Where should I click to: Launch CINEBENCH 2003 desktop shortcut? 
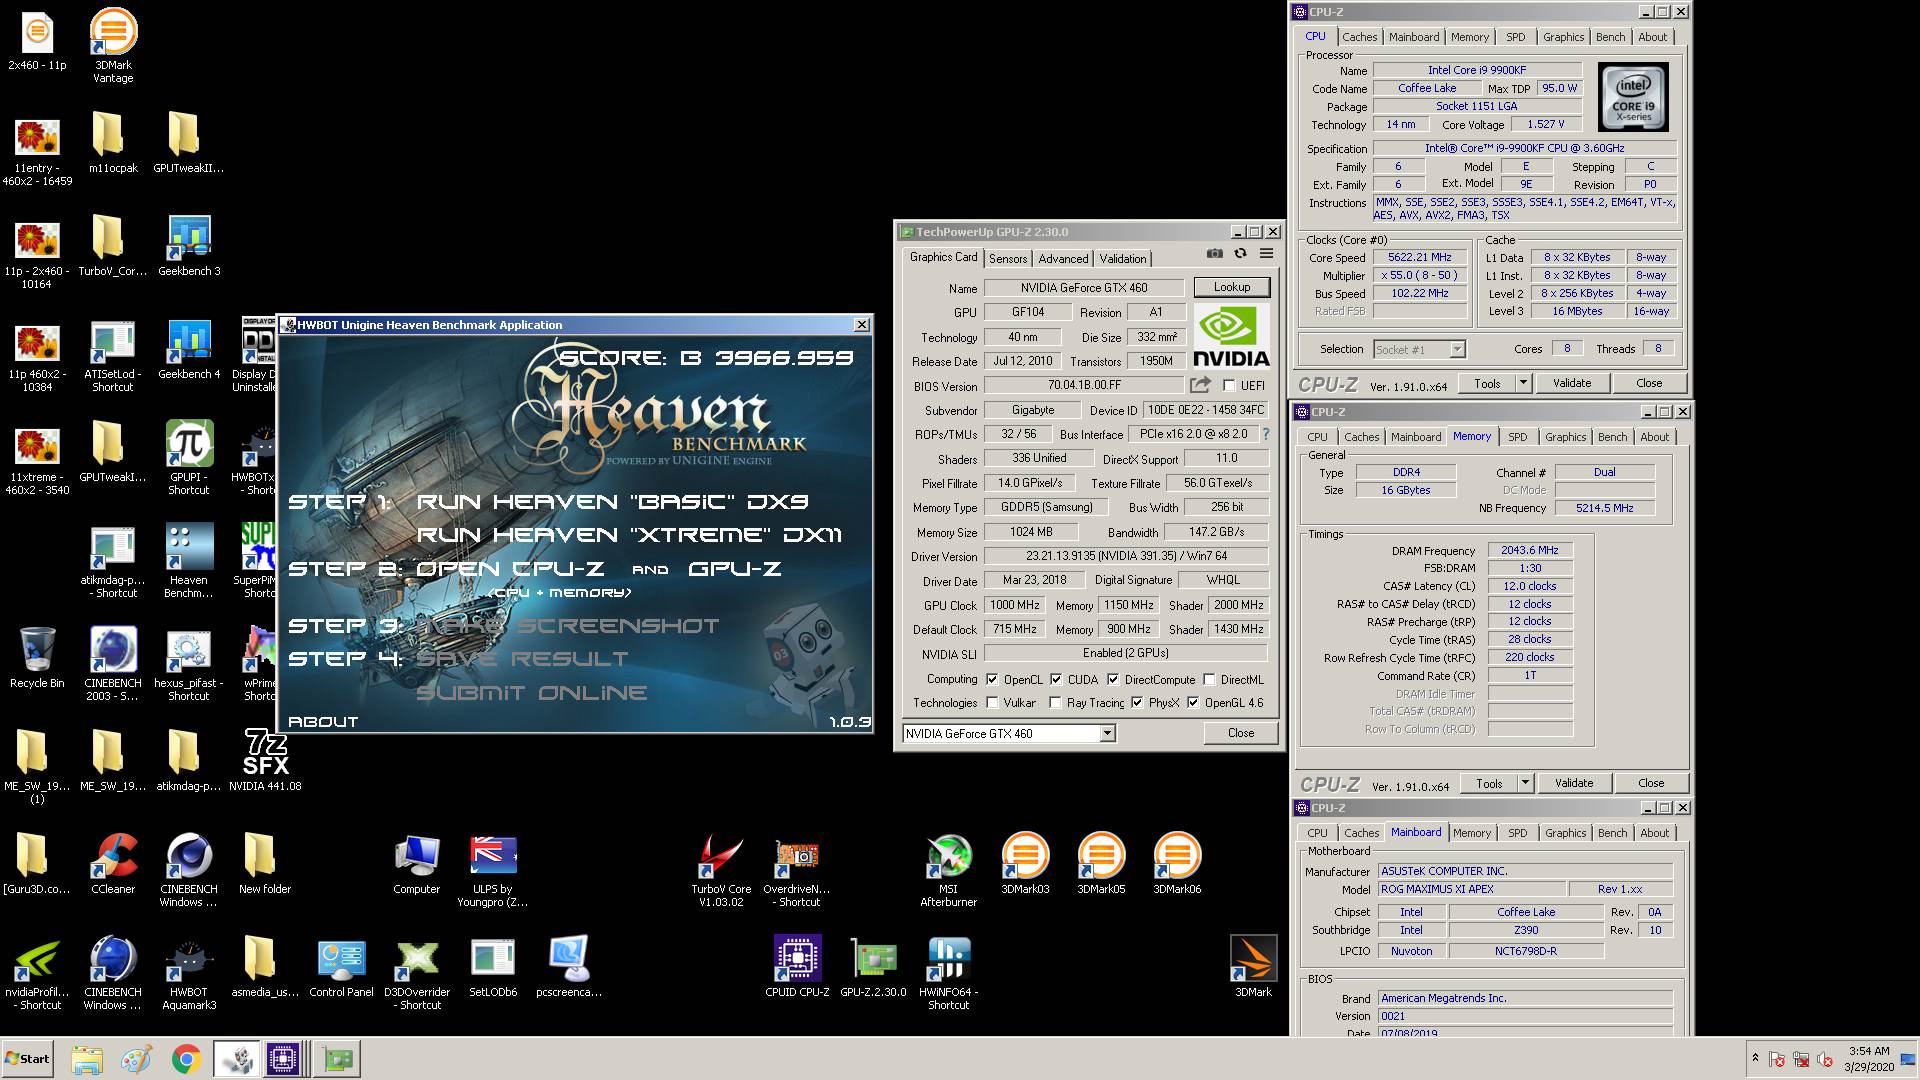click(113, 663)
